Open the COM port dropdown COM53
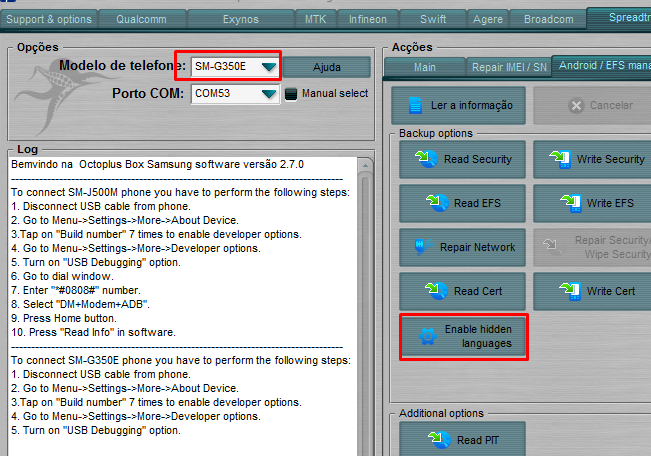The height and width of the screenshot is (456, 651). [x=235, y=94]
